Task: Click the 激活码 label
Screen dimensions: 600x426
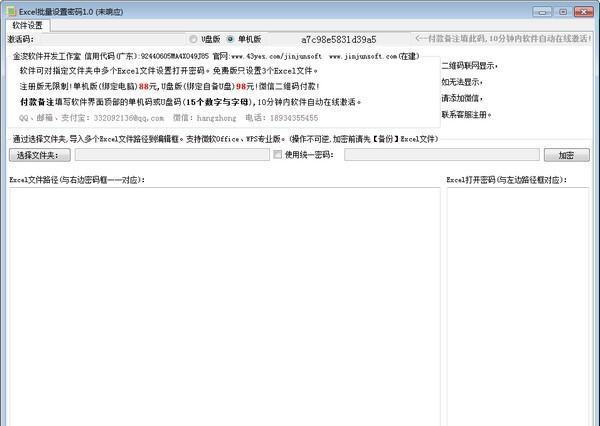Action: tap(21, 39)
